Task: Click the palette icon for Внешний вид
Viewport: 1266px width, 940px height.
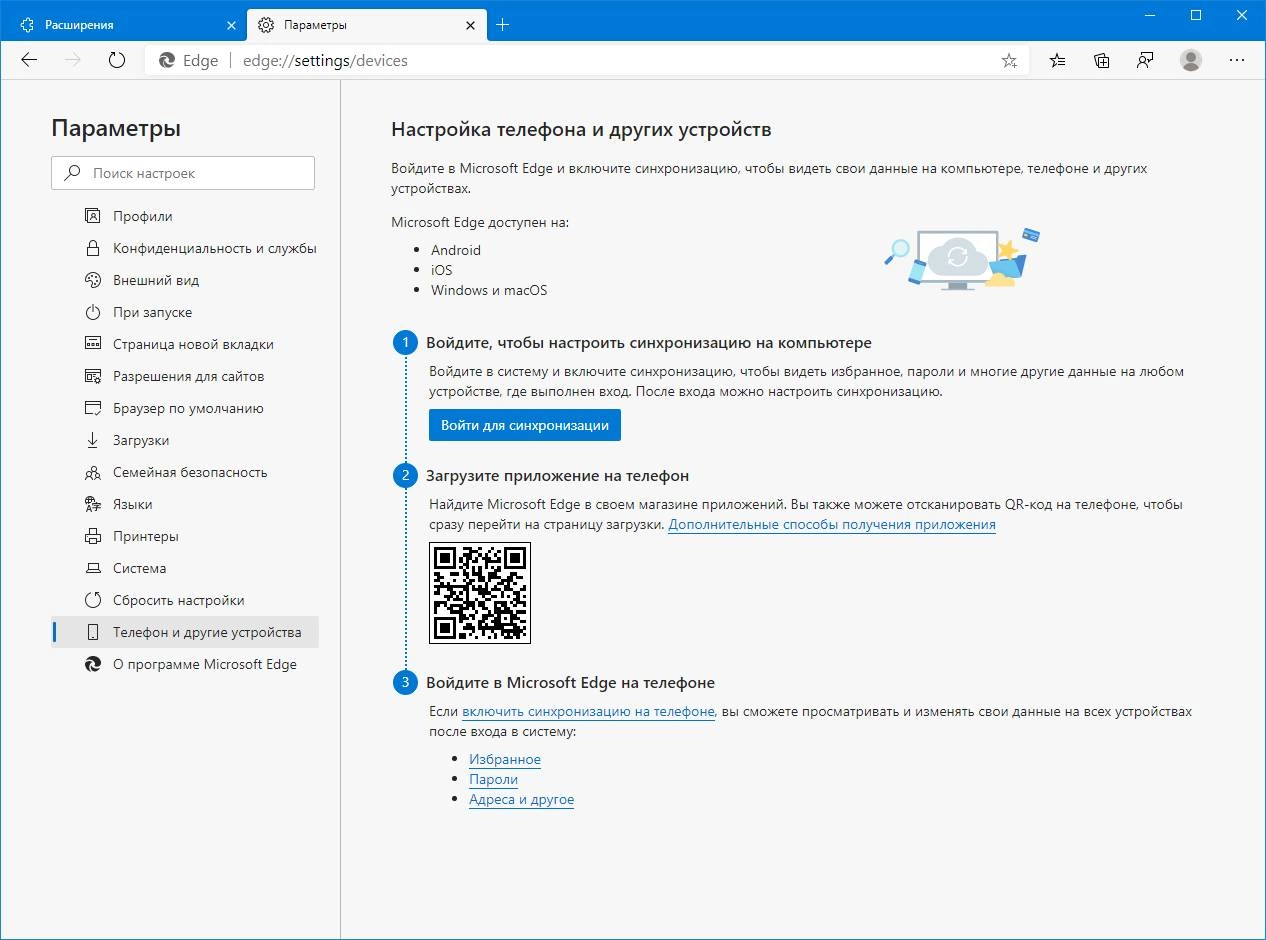Action: (93, 280)
